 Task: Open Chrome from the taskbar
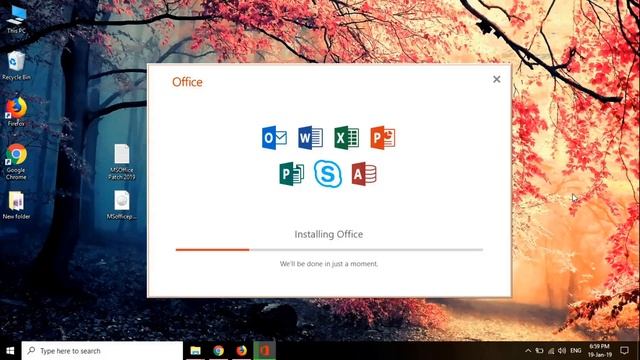pos(218,351)
